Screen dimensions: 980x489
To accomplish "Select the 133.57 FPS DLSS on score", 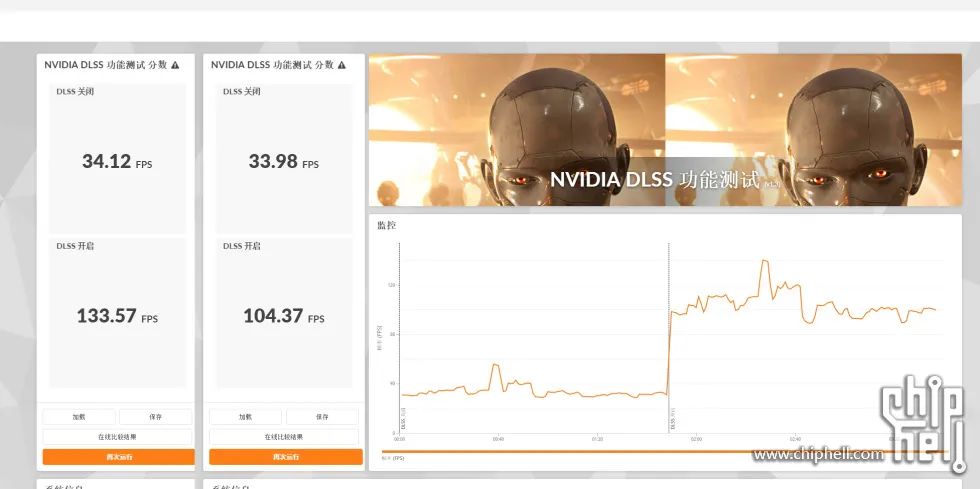I will 117,316.
